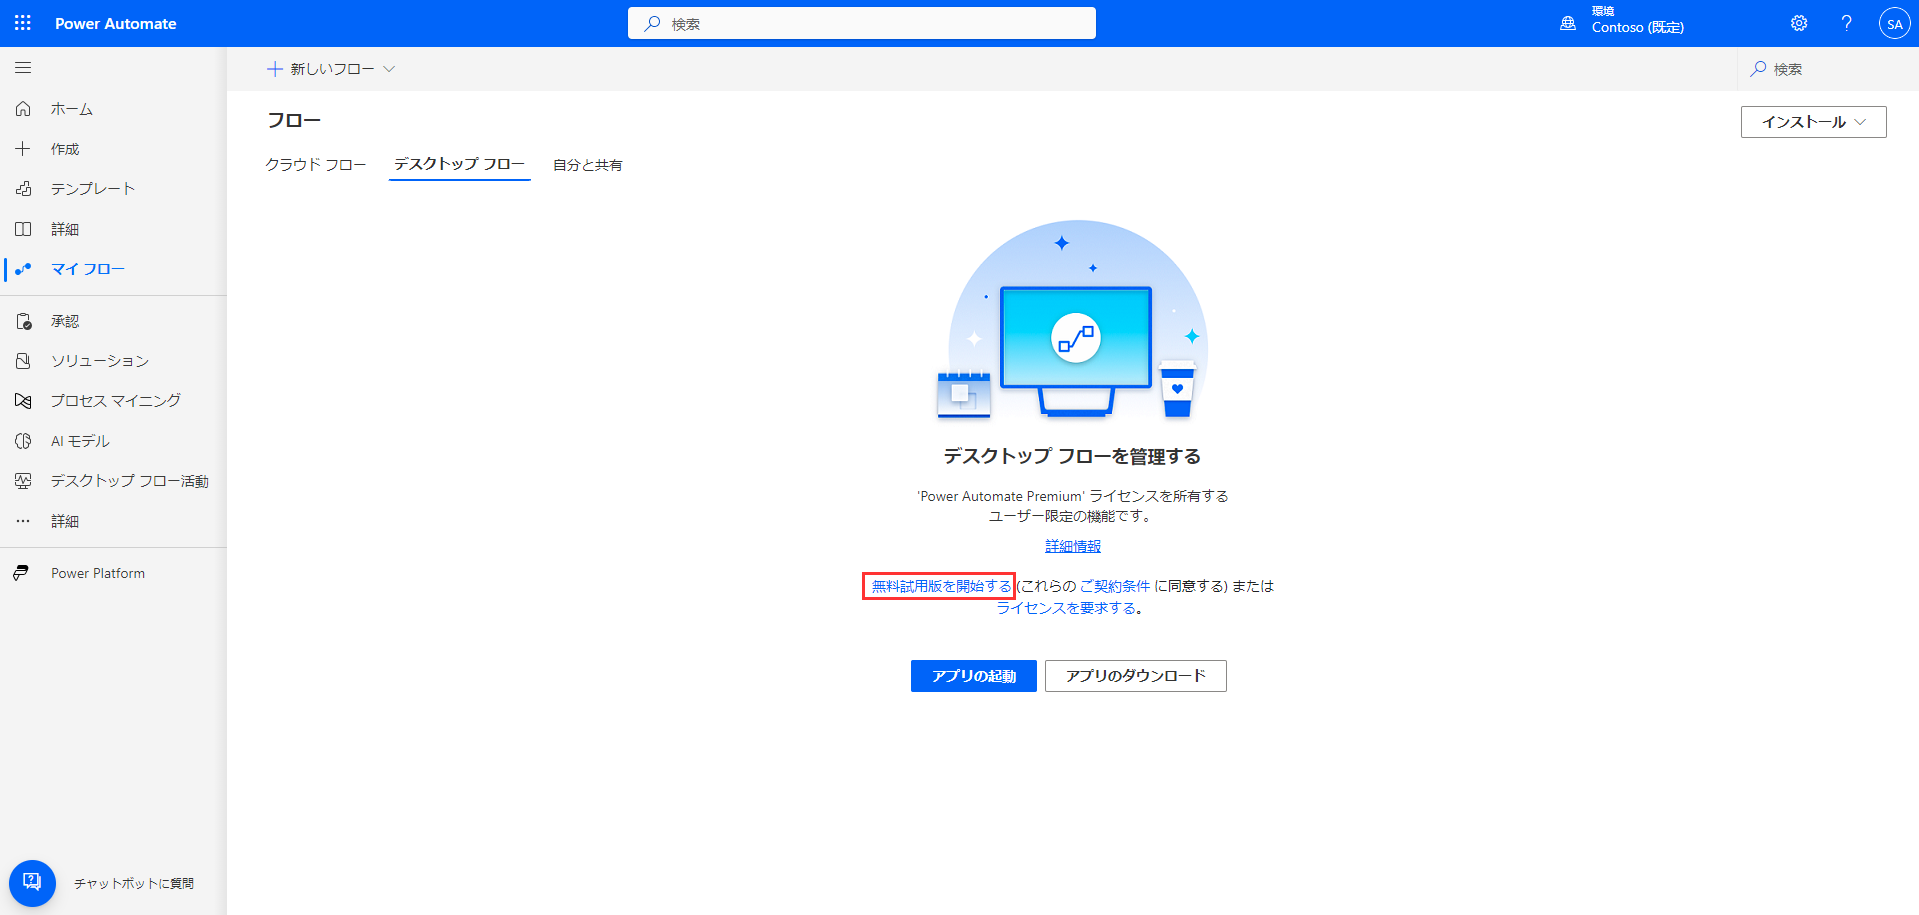Open the chatbot round button icon
The image size is (1919, 915).
(32, 883)
